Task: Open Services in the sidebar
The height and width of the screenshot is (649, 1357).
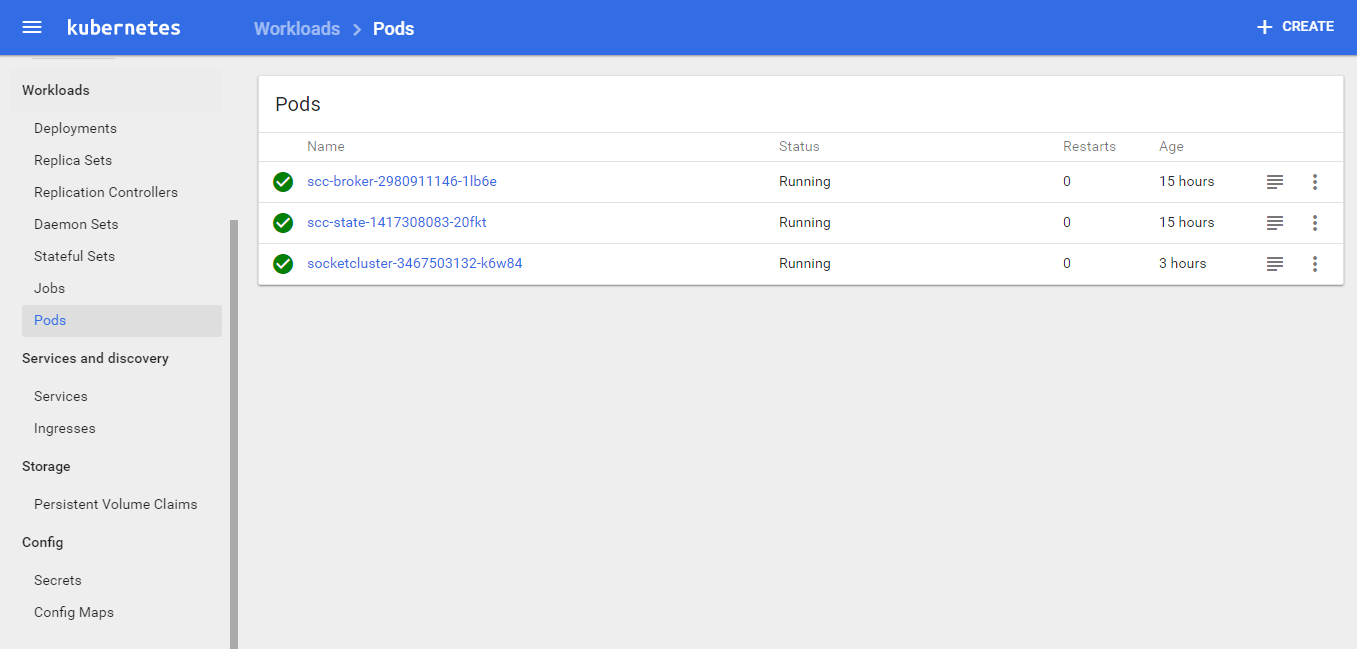Action: 61,397
